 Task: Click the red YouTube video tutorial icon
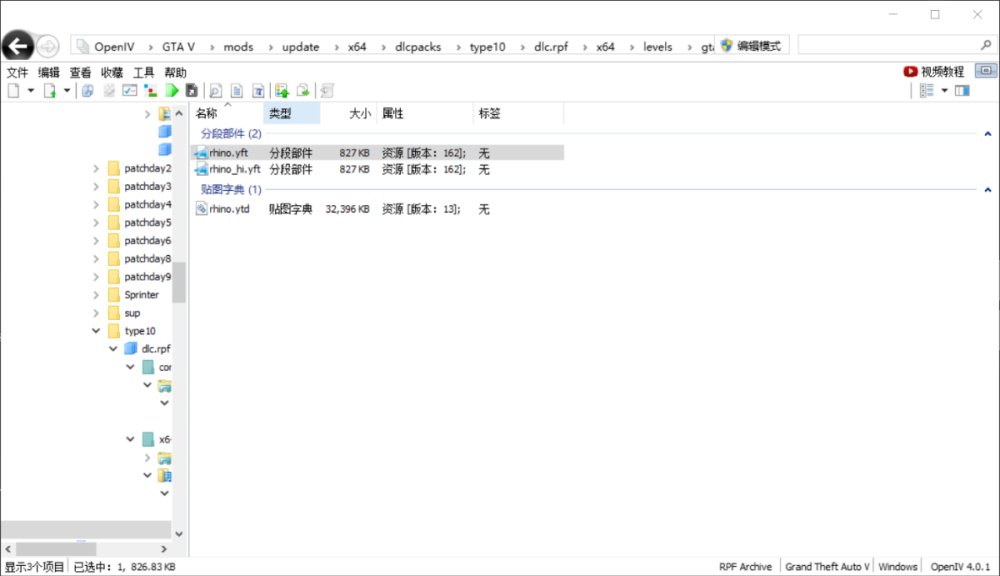910,72
